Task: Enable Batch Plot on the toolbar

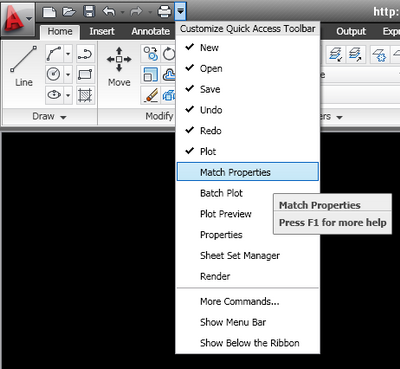Action: 247,193
